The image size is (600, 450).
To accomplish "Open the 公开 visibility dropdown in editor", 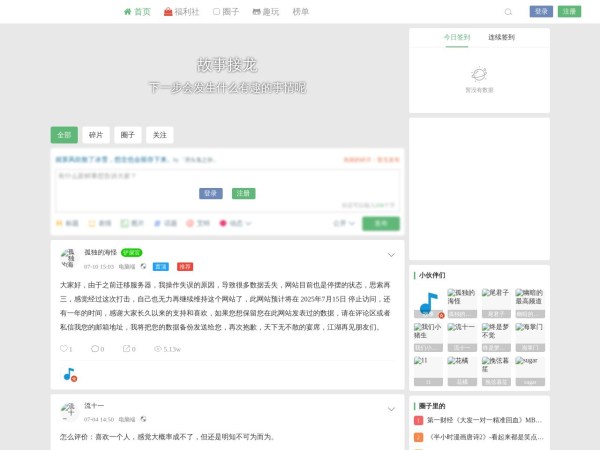I will (343, 223).
